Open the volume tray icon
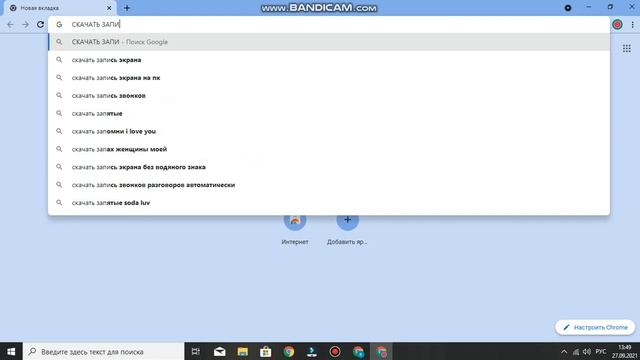The width and height of the screenshot is (640, 360). tap(587, 351)
